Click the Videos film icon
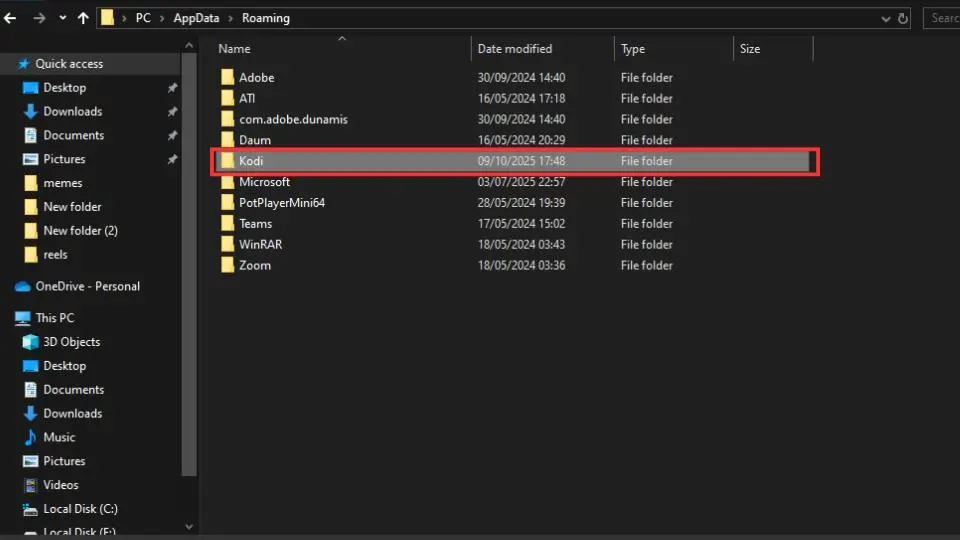The height and width of the screenshot is (540, 960). (30, 485)
